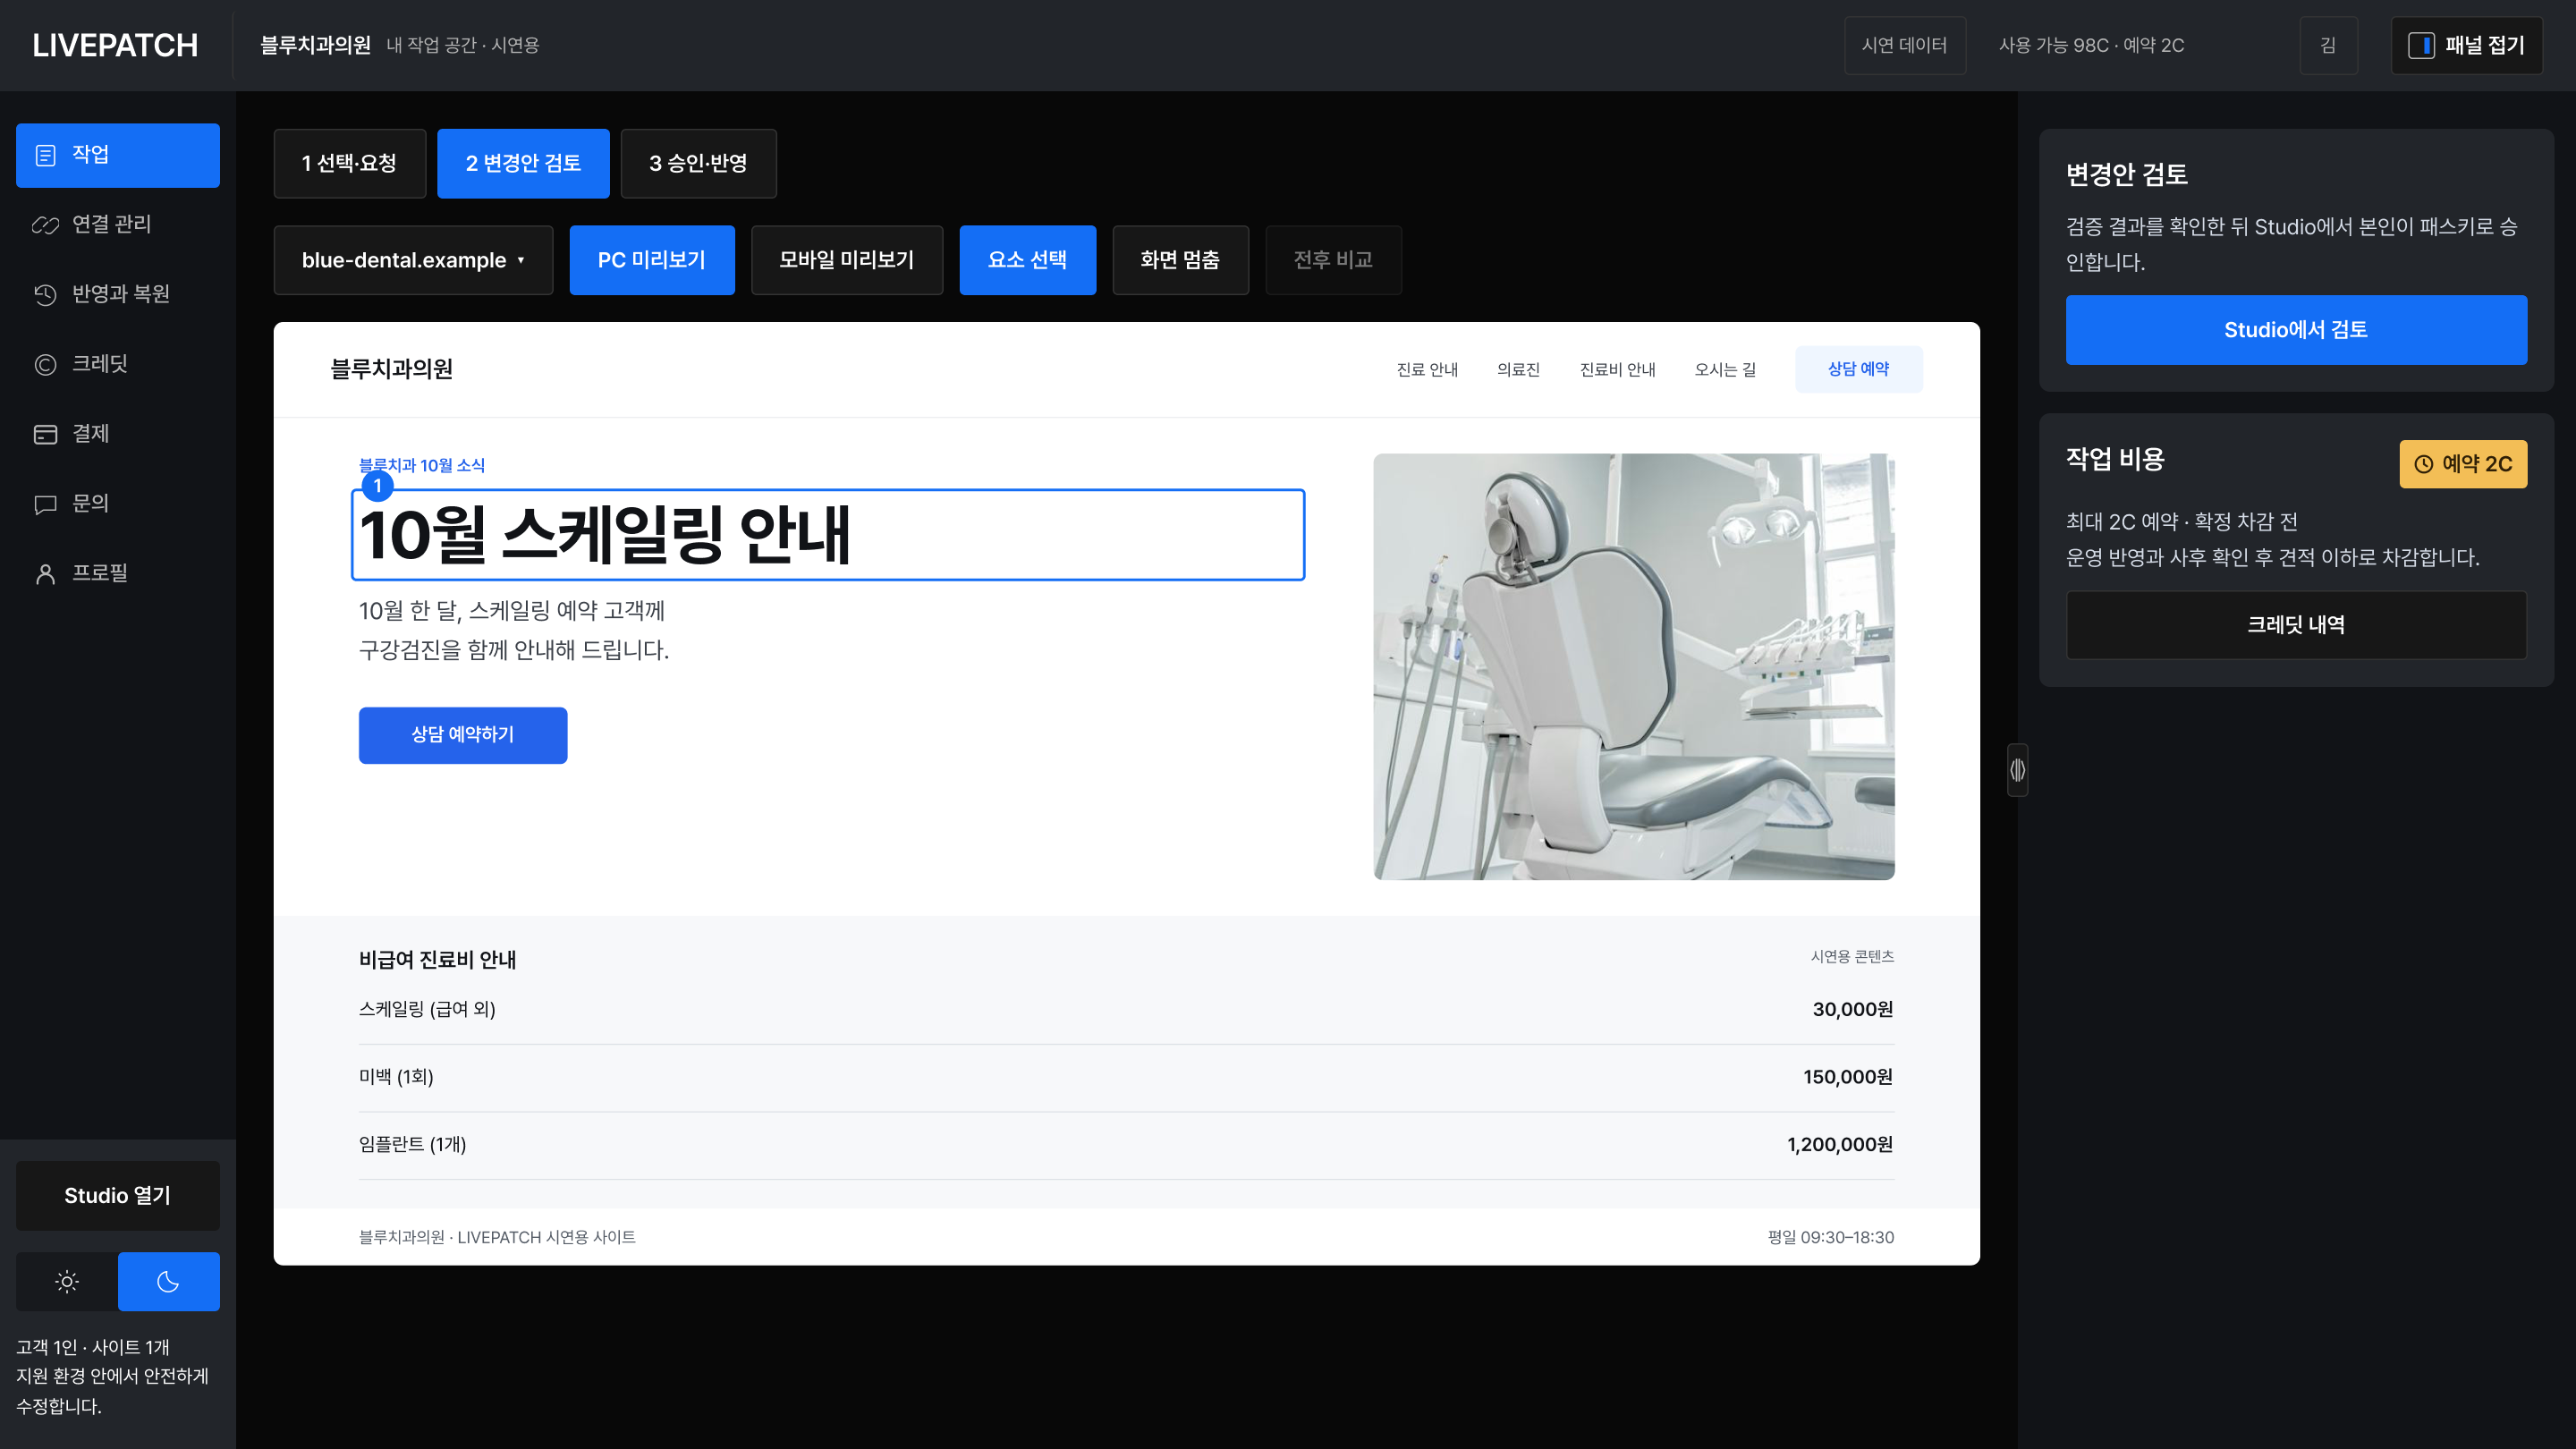Click the 오시는 길 nav link in preview

point(1725,370)
